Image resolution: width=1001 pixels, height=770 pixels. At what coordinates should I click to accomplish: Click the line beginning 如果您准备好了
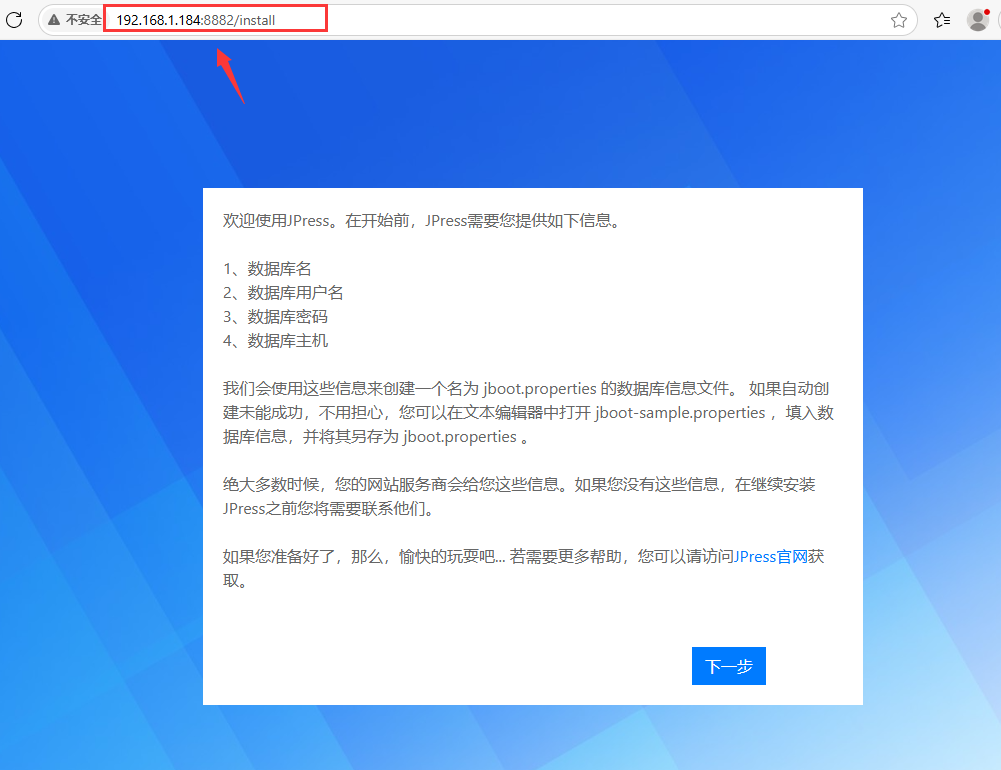(x=523, y=557)
